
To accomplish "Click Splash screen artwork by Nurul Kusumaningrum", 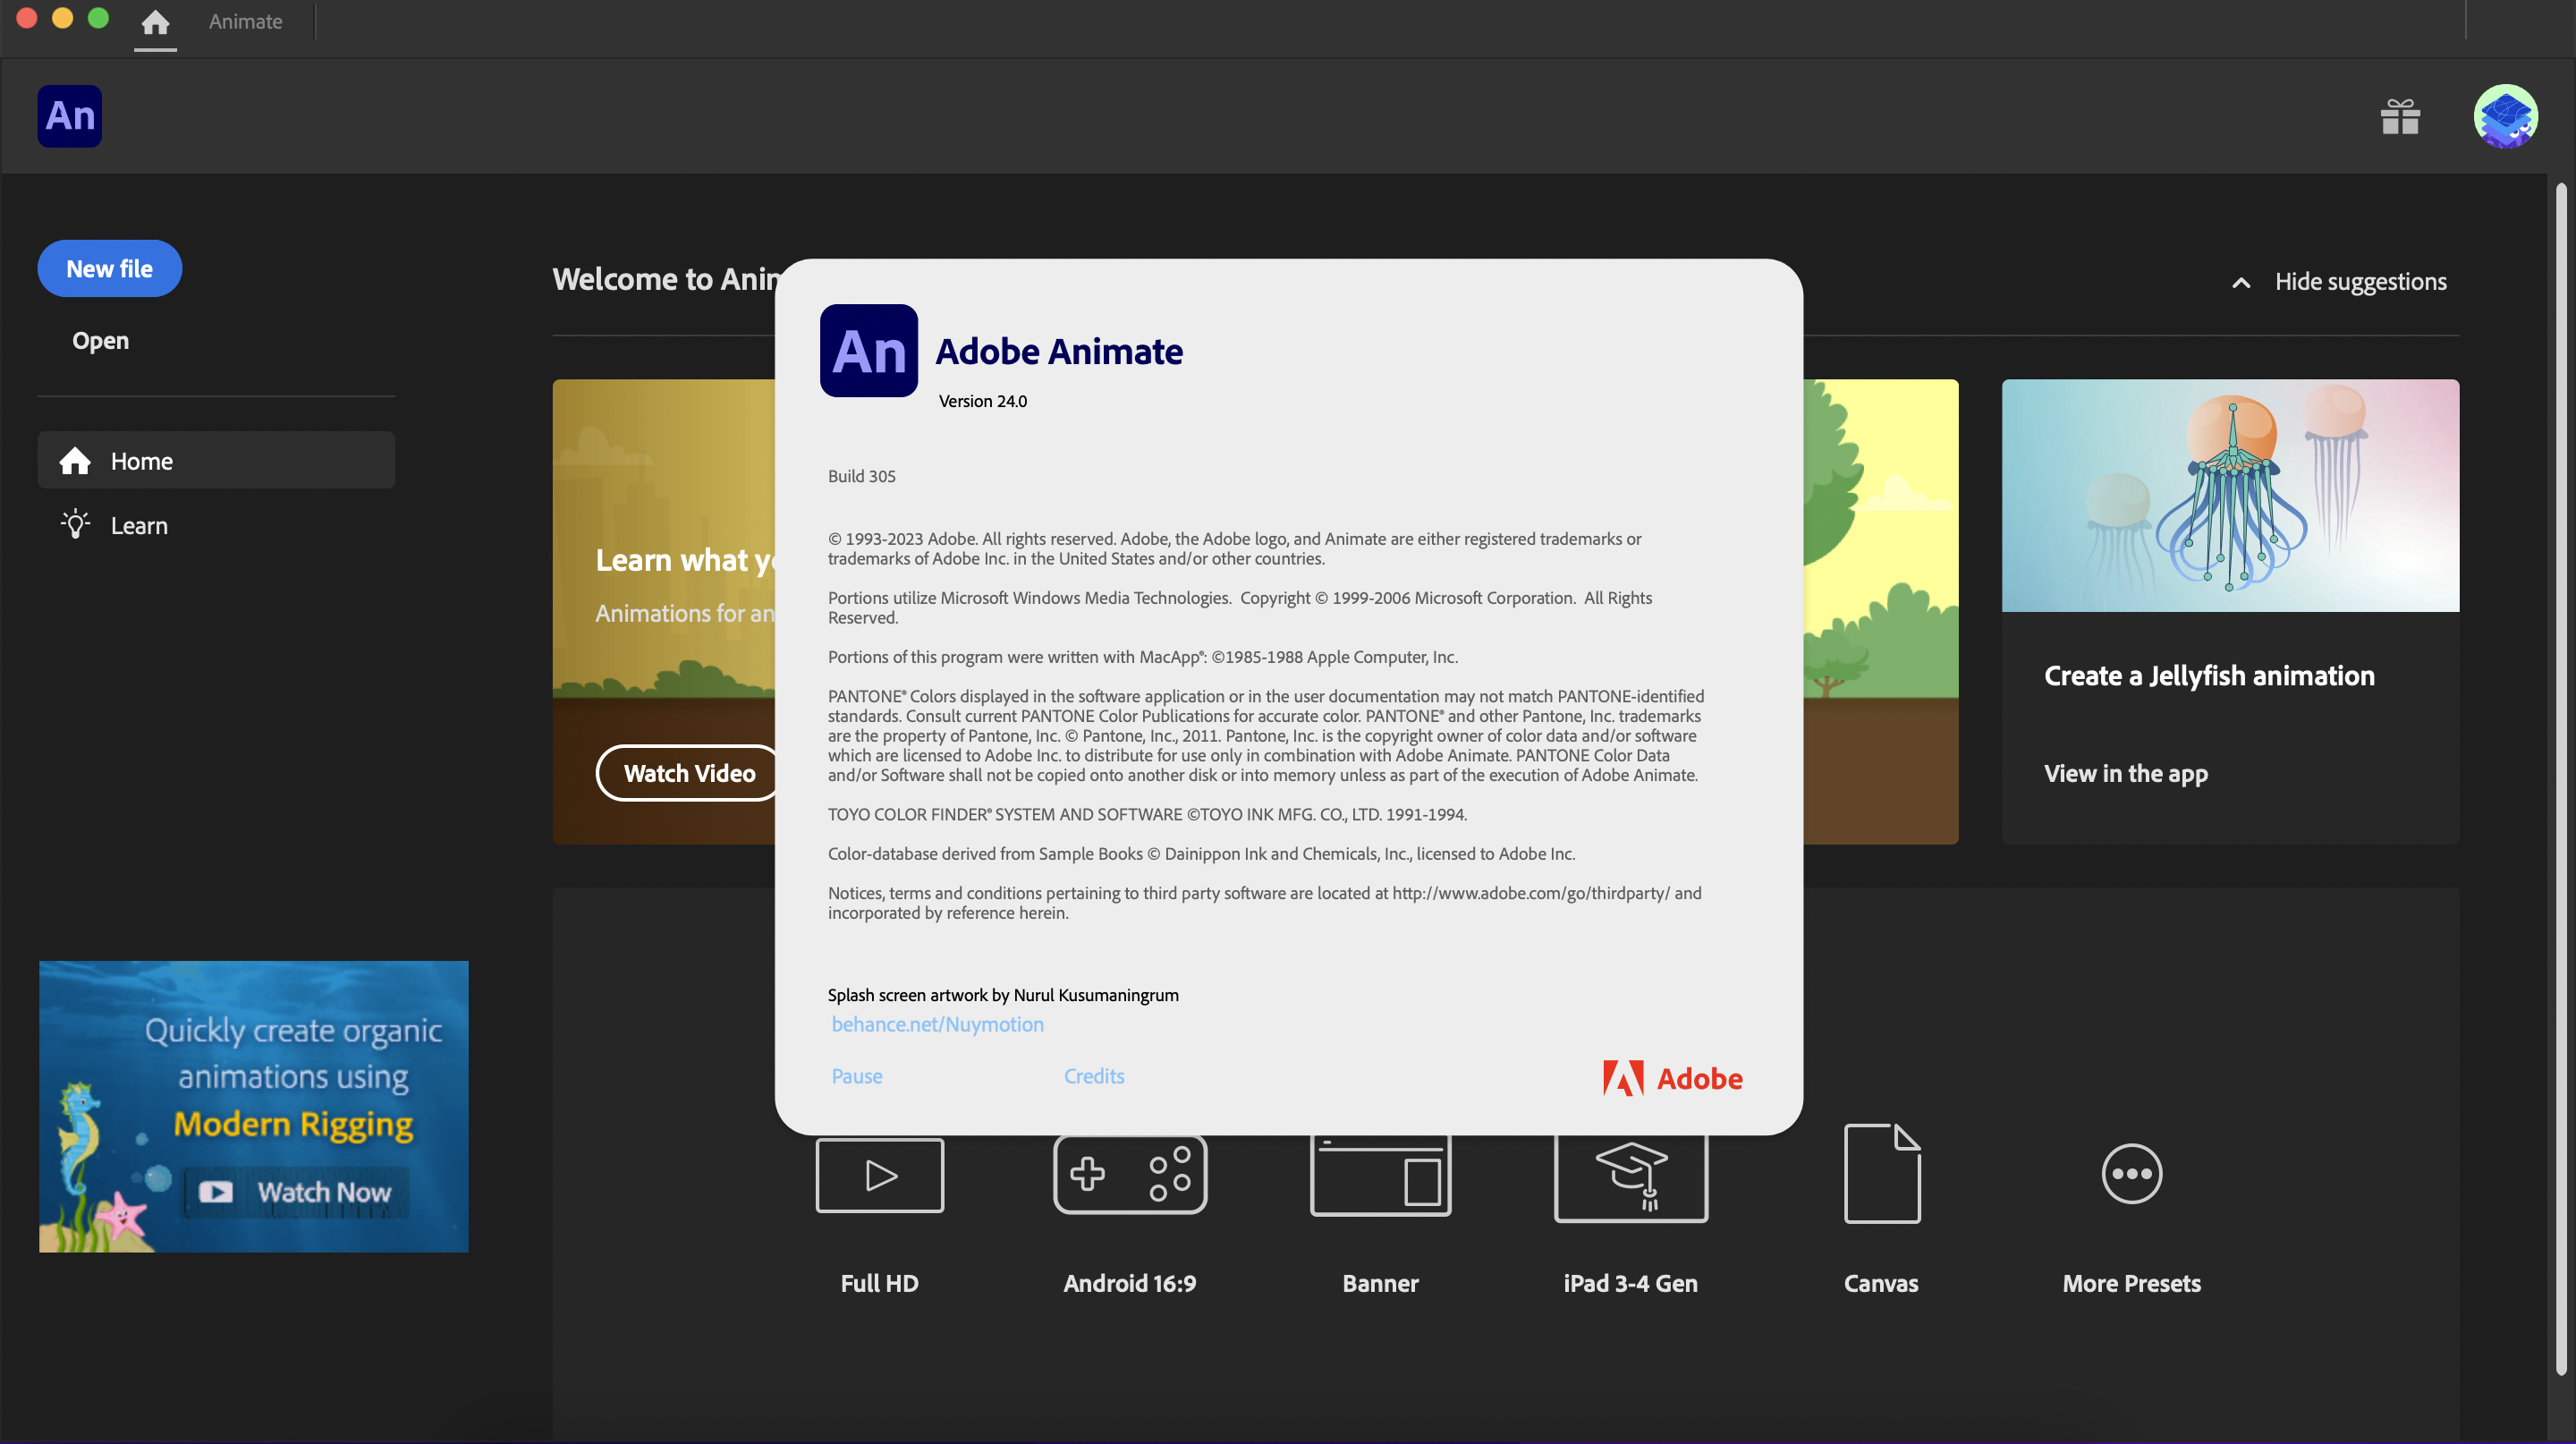I will tap(1003, 995).
